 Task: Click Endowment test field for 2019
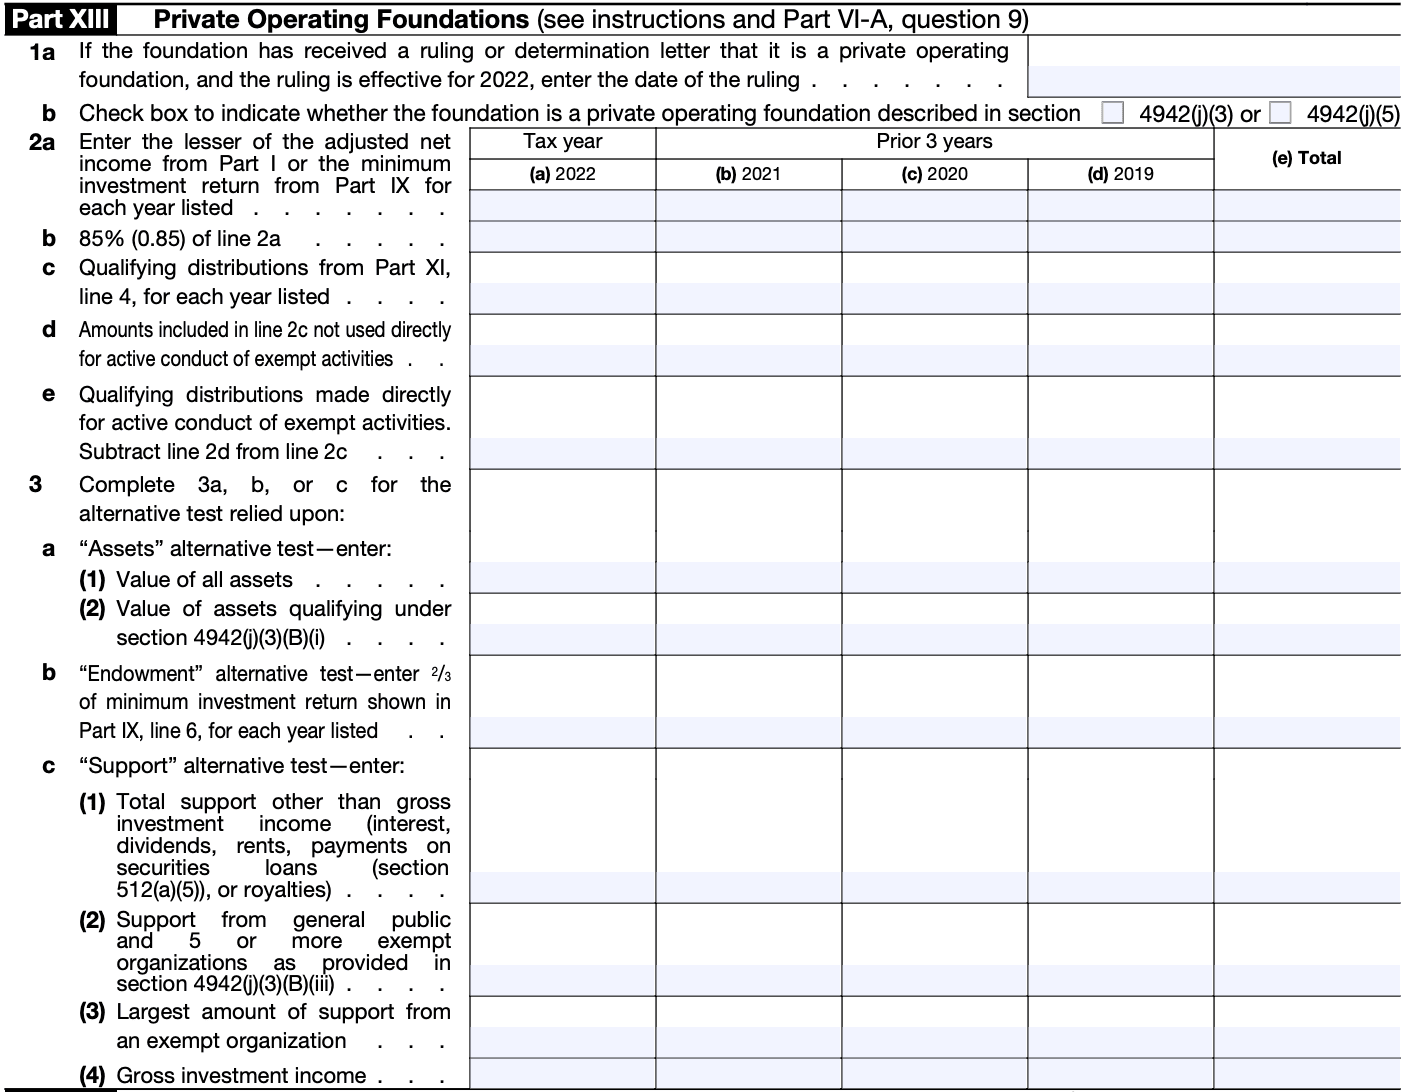point(1120,731)
